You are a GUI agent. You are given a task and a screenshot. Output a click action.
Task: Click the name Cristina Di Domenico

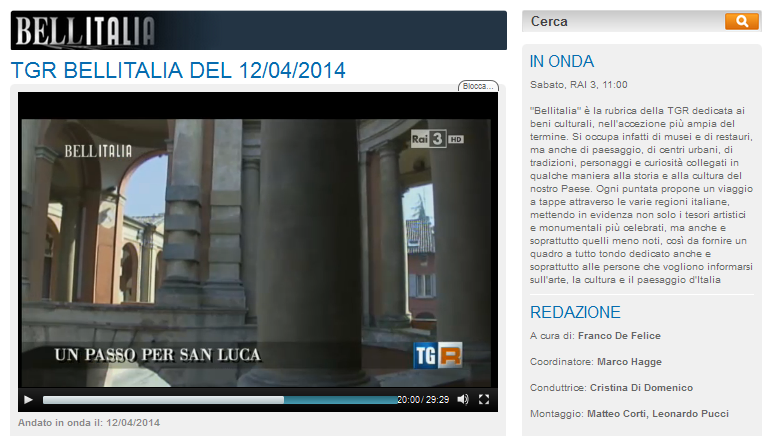[641, 388]
